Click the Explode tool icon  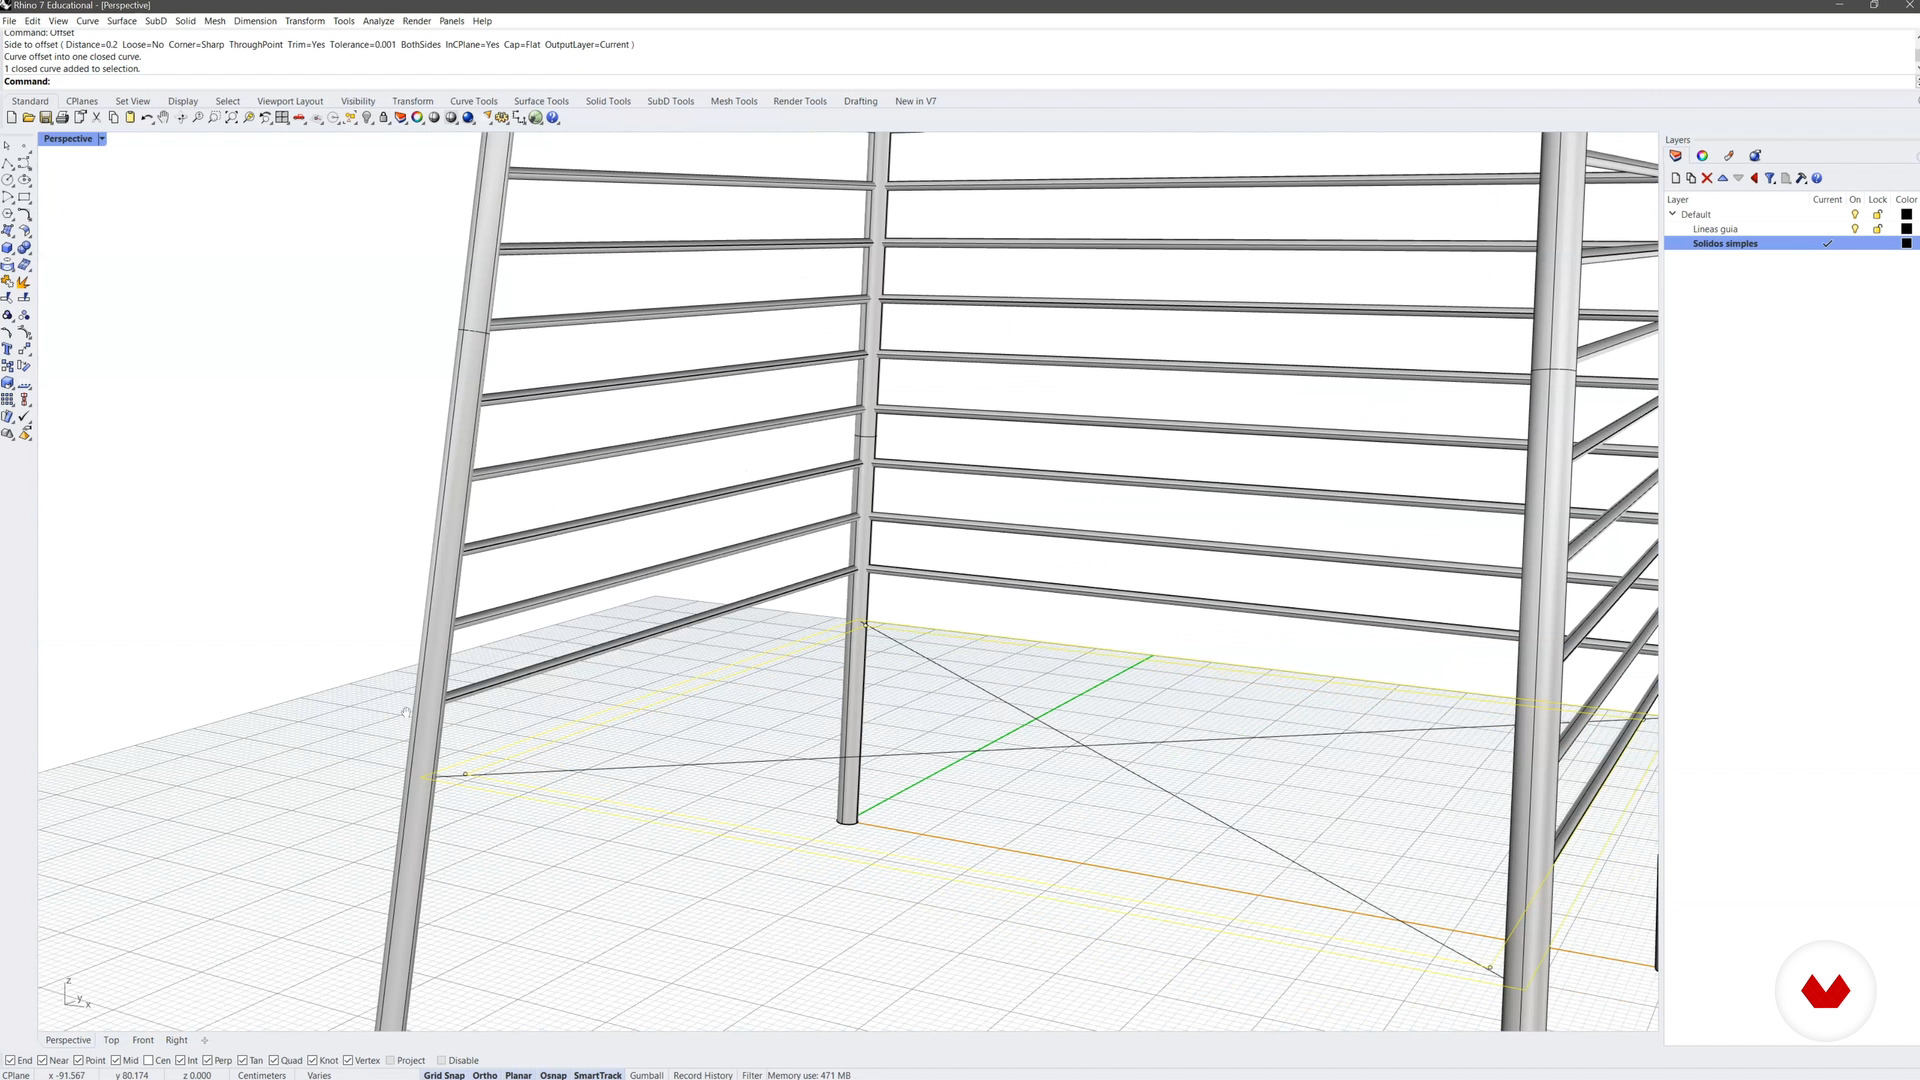pos(24,282)
